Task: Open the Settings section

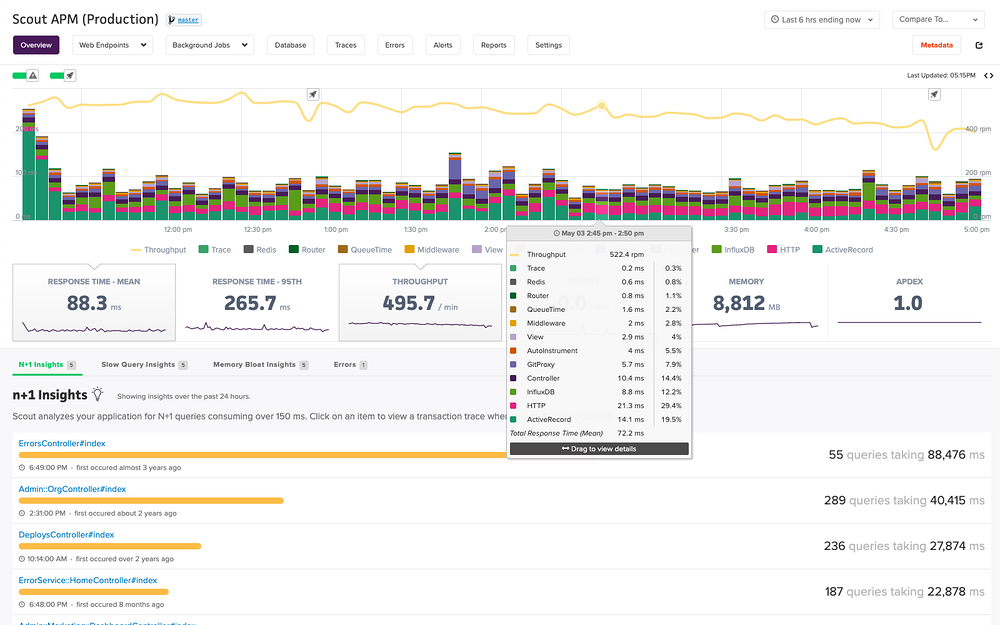Action: pos(548,45)
